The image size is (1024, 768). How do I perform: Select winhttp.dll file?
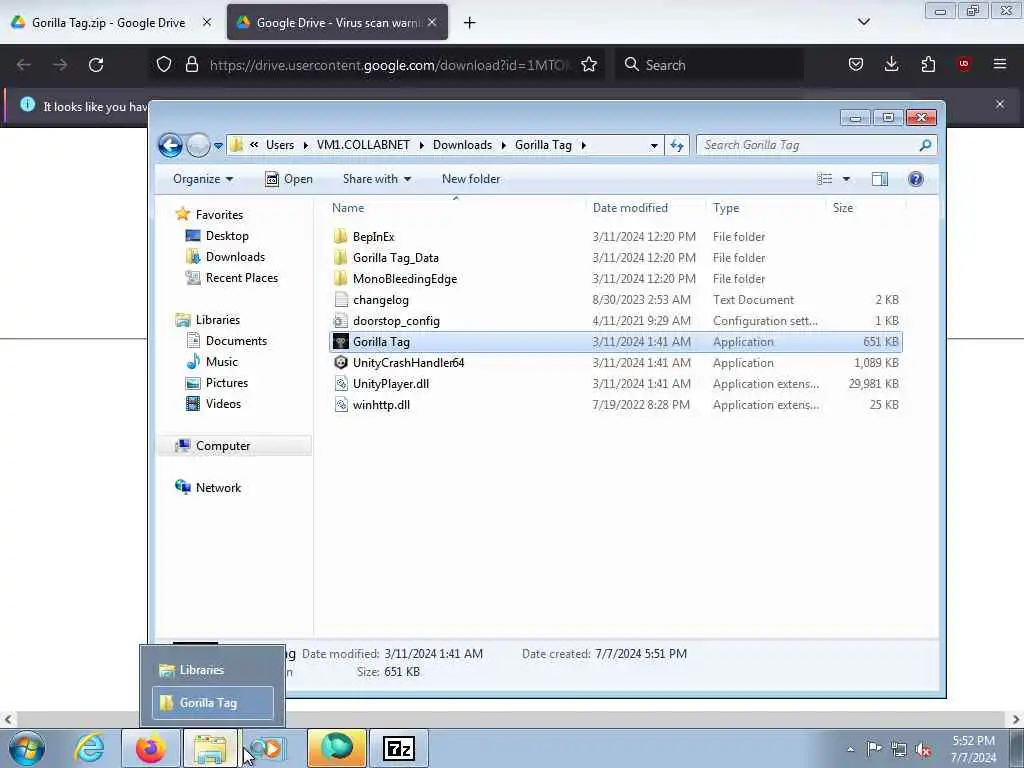[615, 405]
